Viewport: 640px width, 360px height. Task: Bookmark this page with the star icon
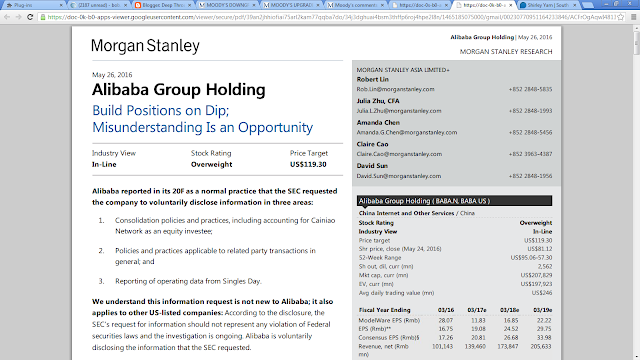(x=621, y=17)
